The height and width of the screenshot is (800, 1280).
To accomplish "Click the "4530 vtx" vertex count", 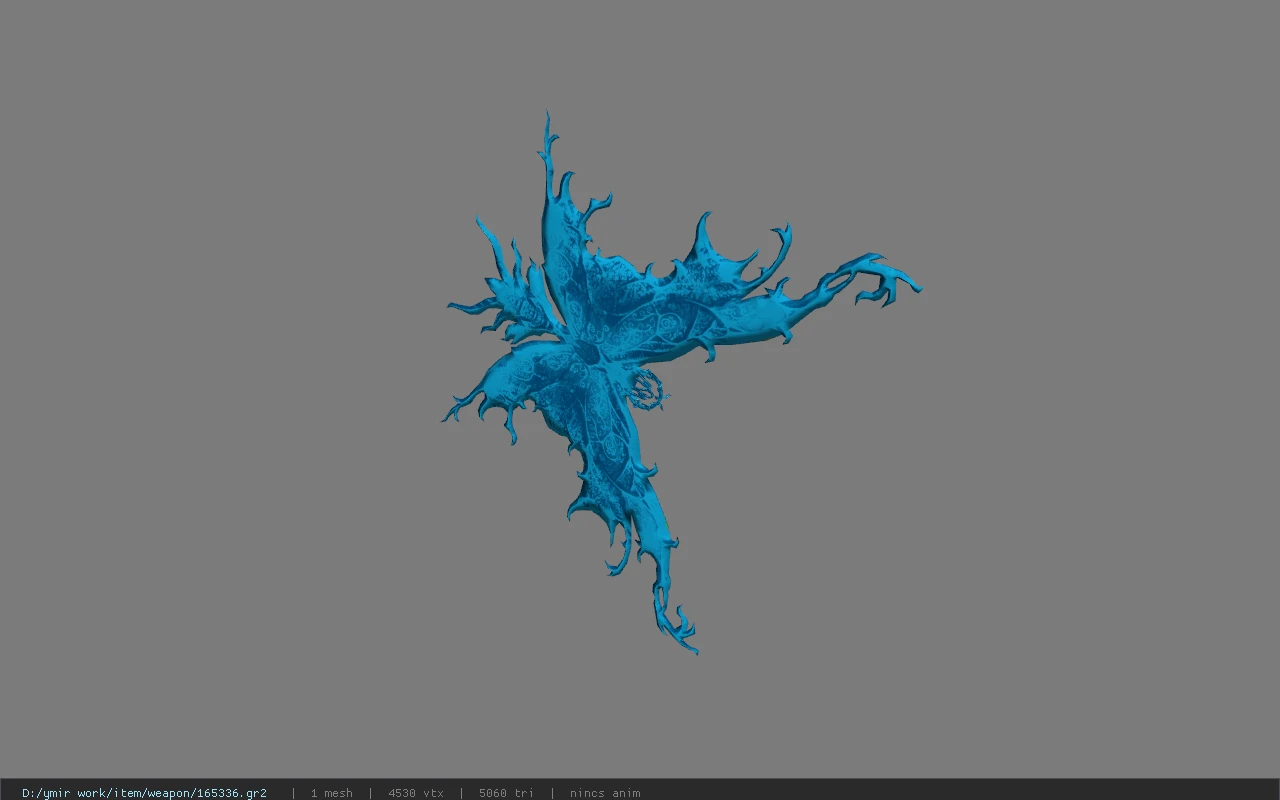I will tap(416, 793).
